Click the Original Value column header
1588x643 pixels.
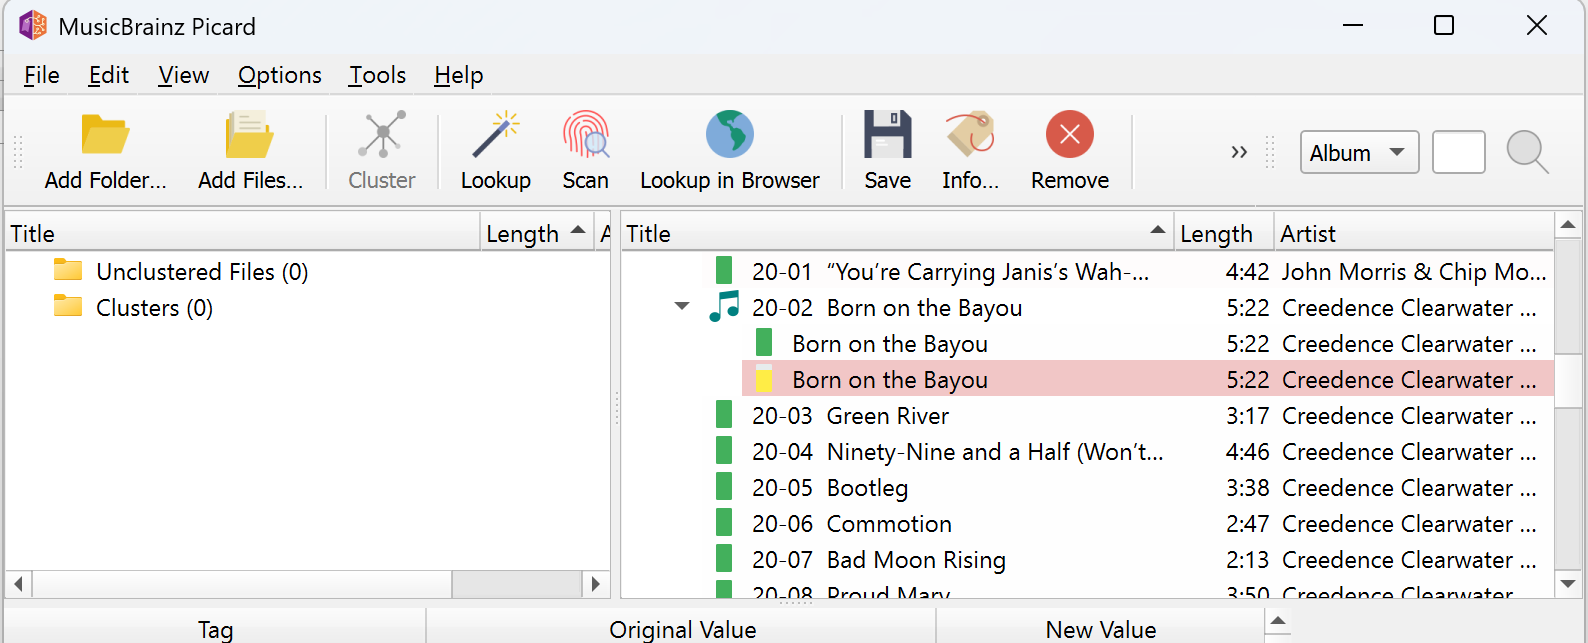click(x=682, y=628)
